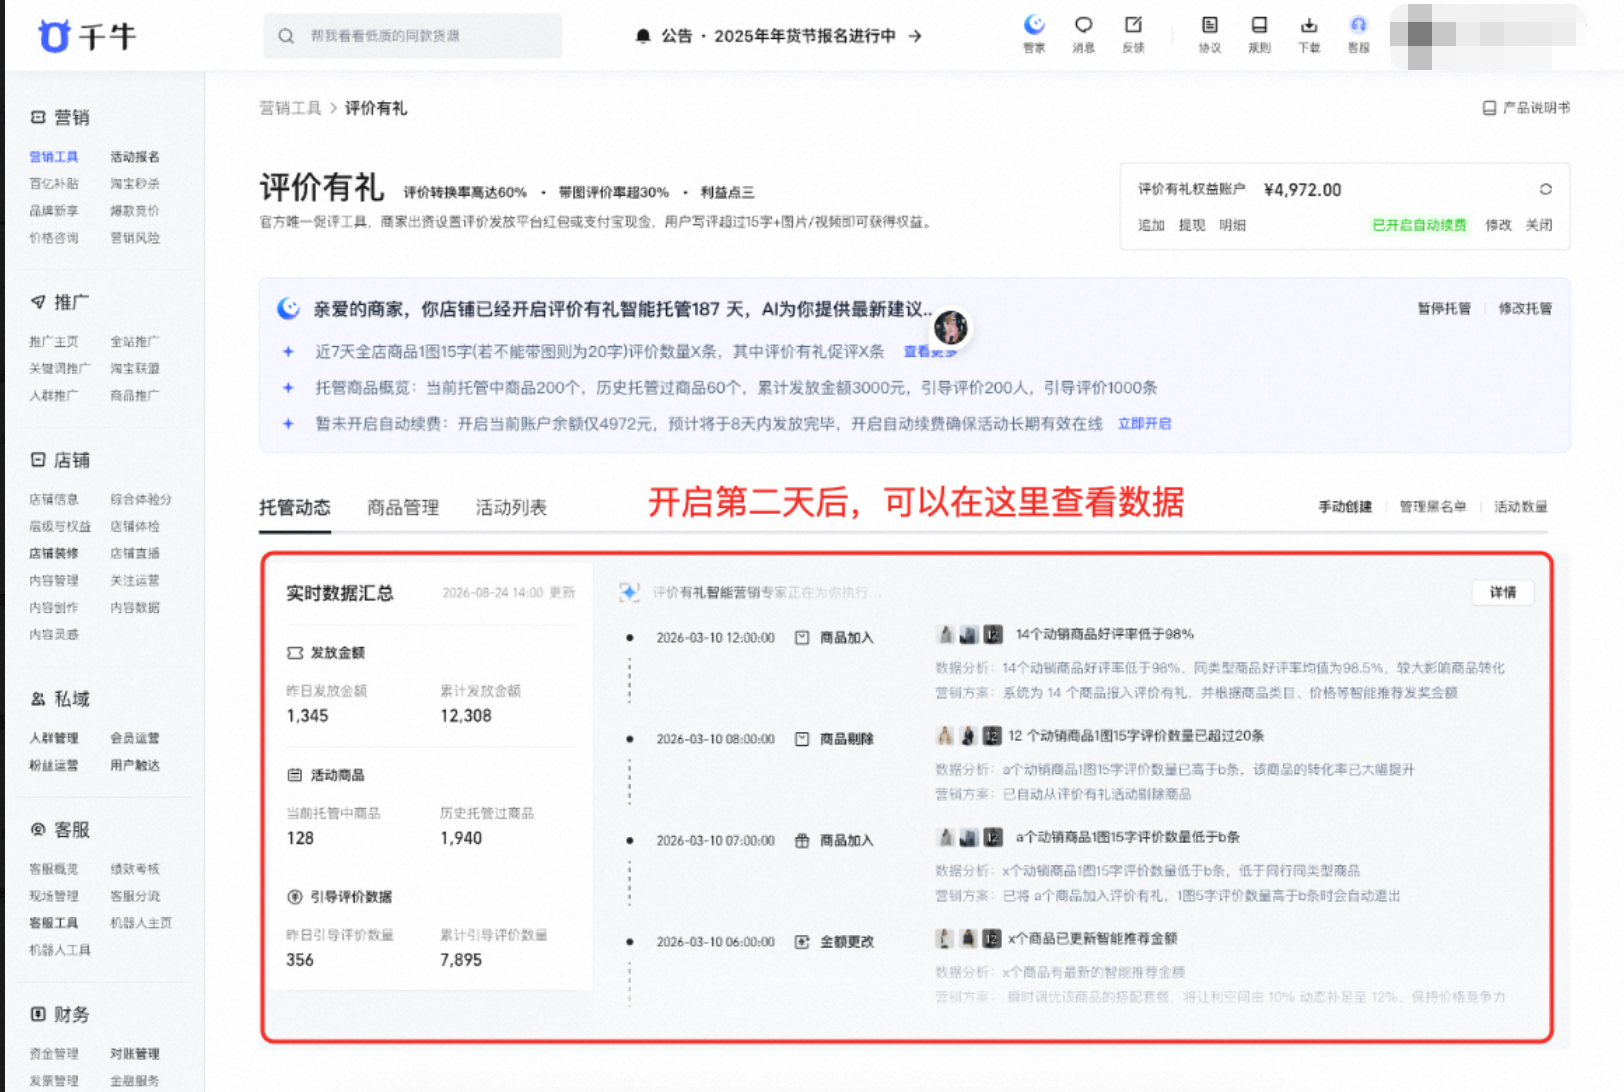Image resolution: width=1624 pixels, height=1092 pixels.
Task: Click the arrow after the 公告 announcement
Action: click(915, 36)
